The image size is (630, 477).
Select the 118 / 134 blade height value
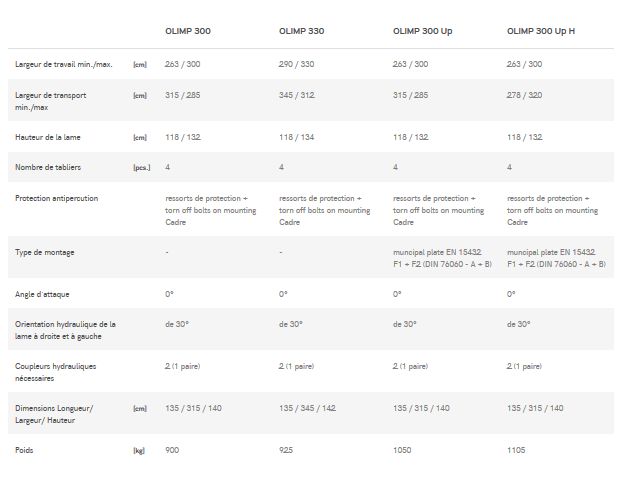click(297, 138)
